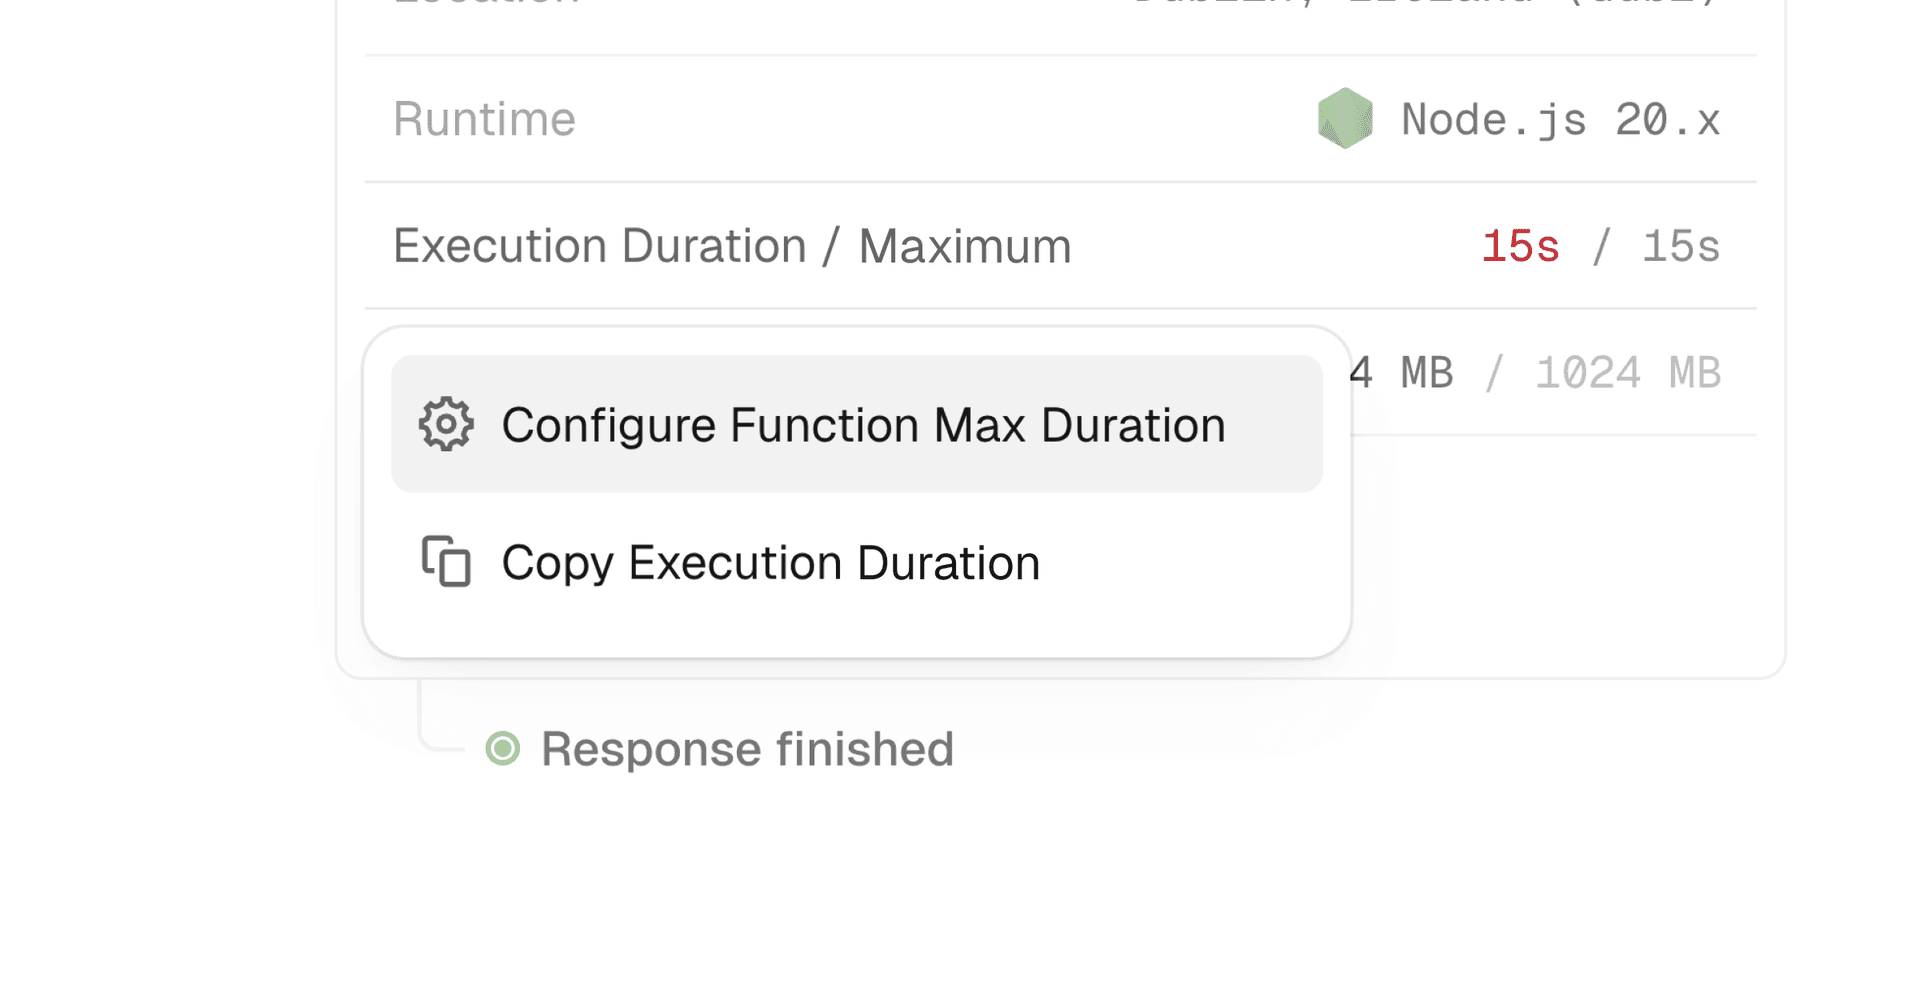Click the partially visible Location label at top
1920x1005 pixels.
click(486, 4)
